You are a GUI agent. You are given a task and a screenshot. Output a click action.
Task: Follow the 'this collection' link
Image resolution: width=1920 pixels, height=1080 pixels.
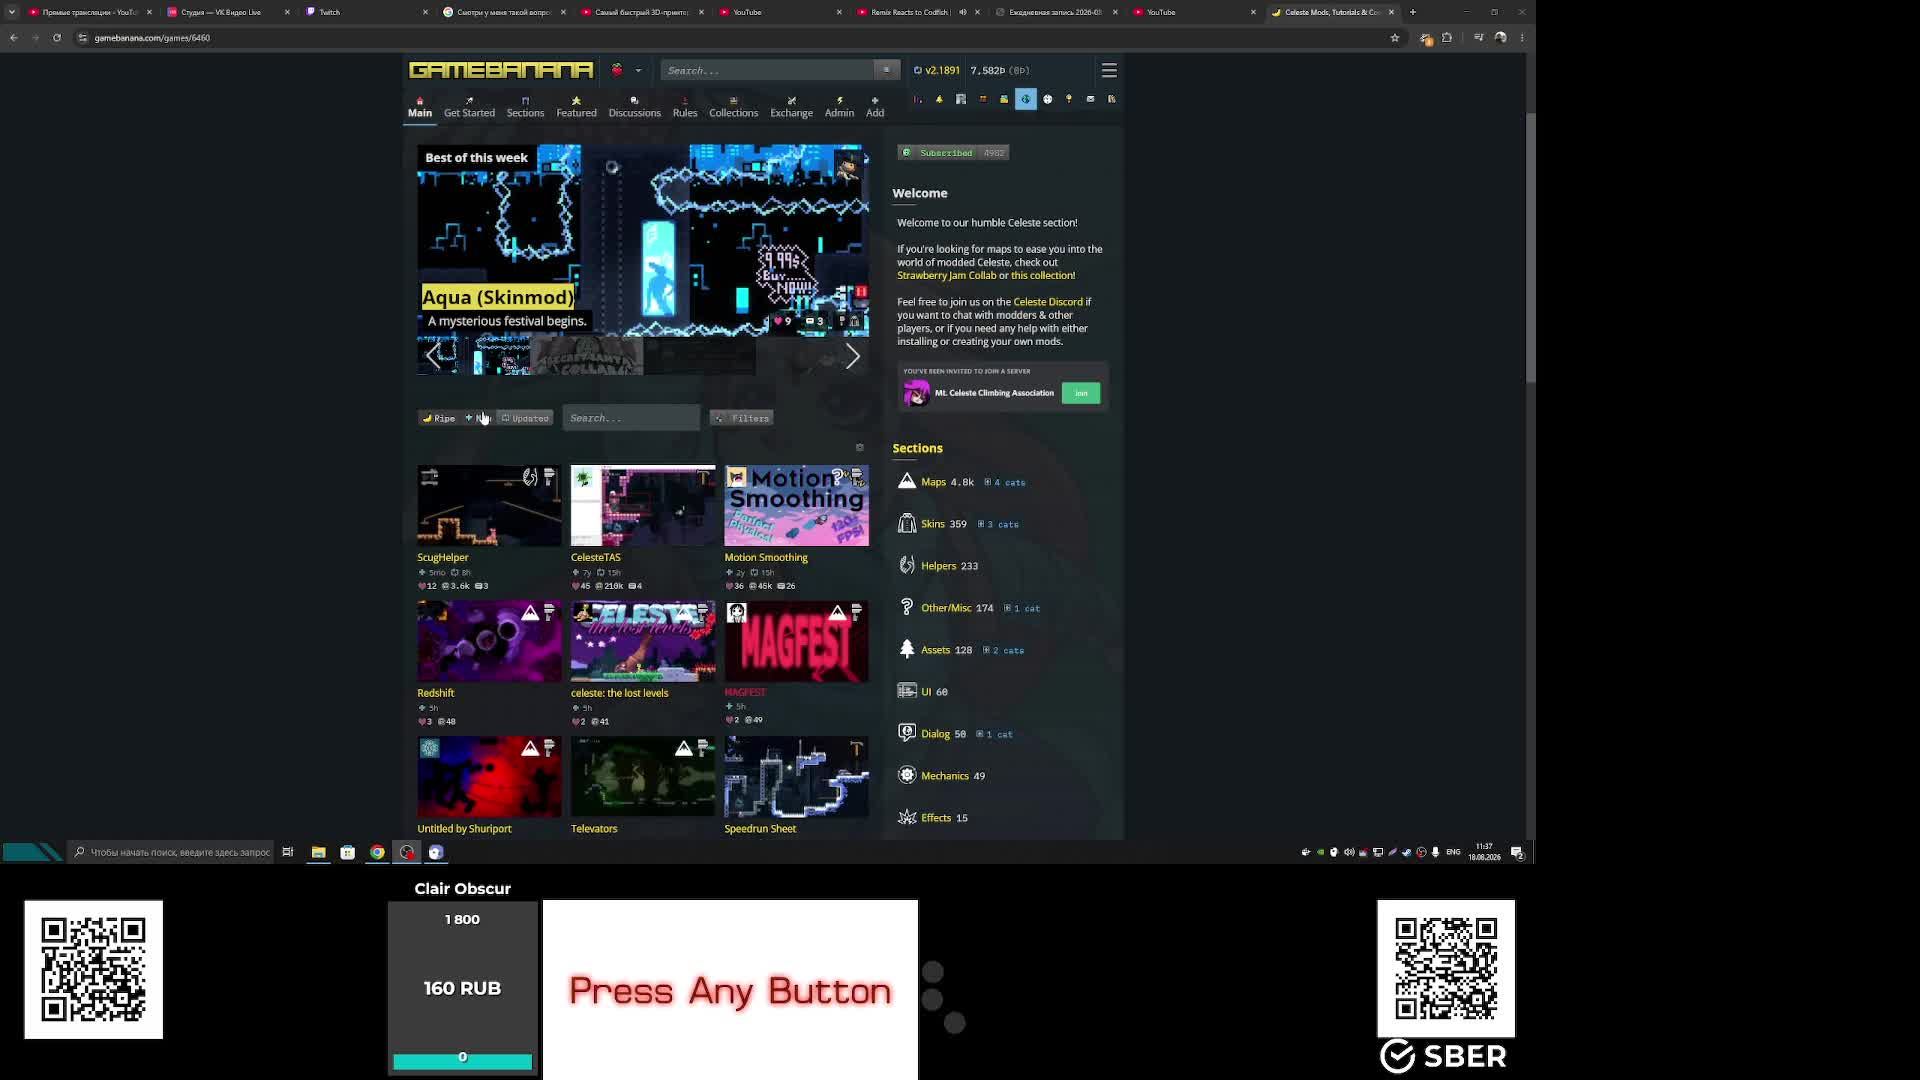[1042, 276]
